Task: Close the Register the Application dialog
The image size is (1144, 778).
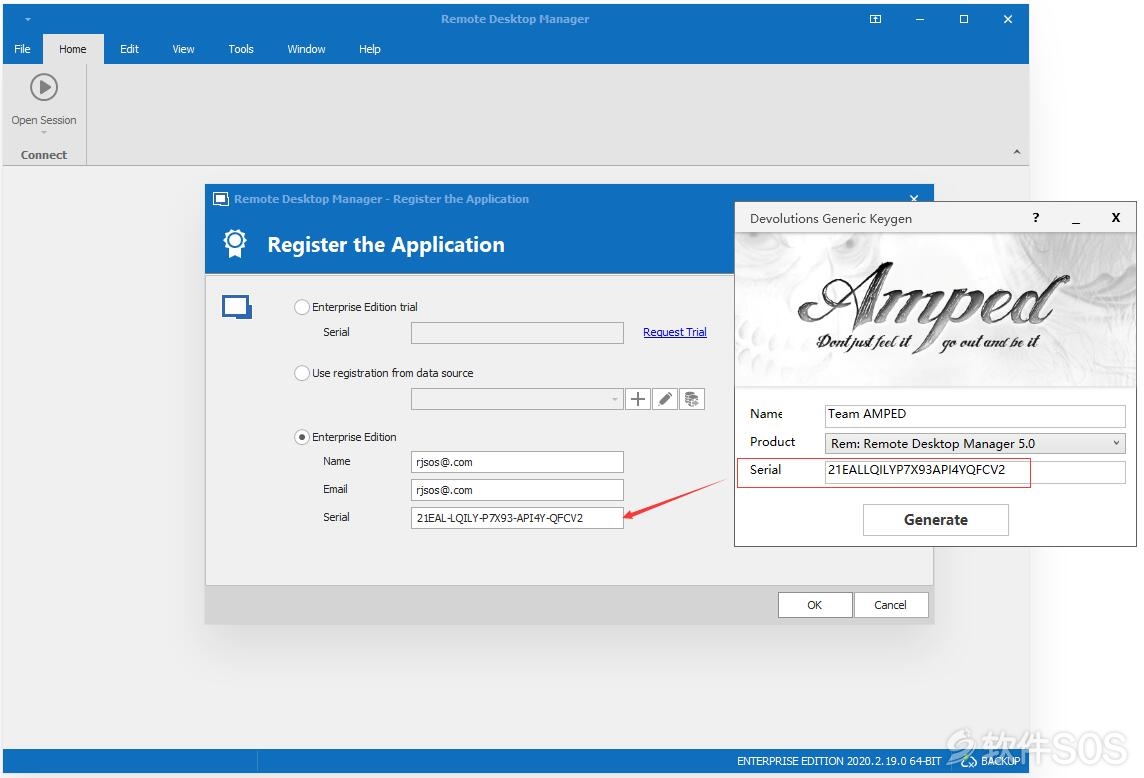Action: [914, 198]
